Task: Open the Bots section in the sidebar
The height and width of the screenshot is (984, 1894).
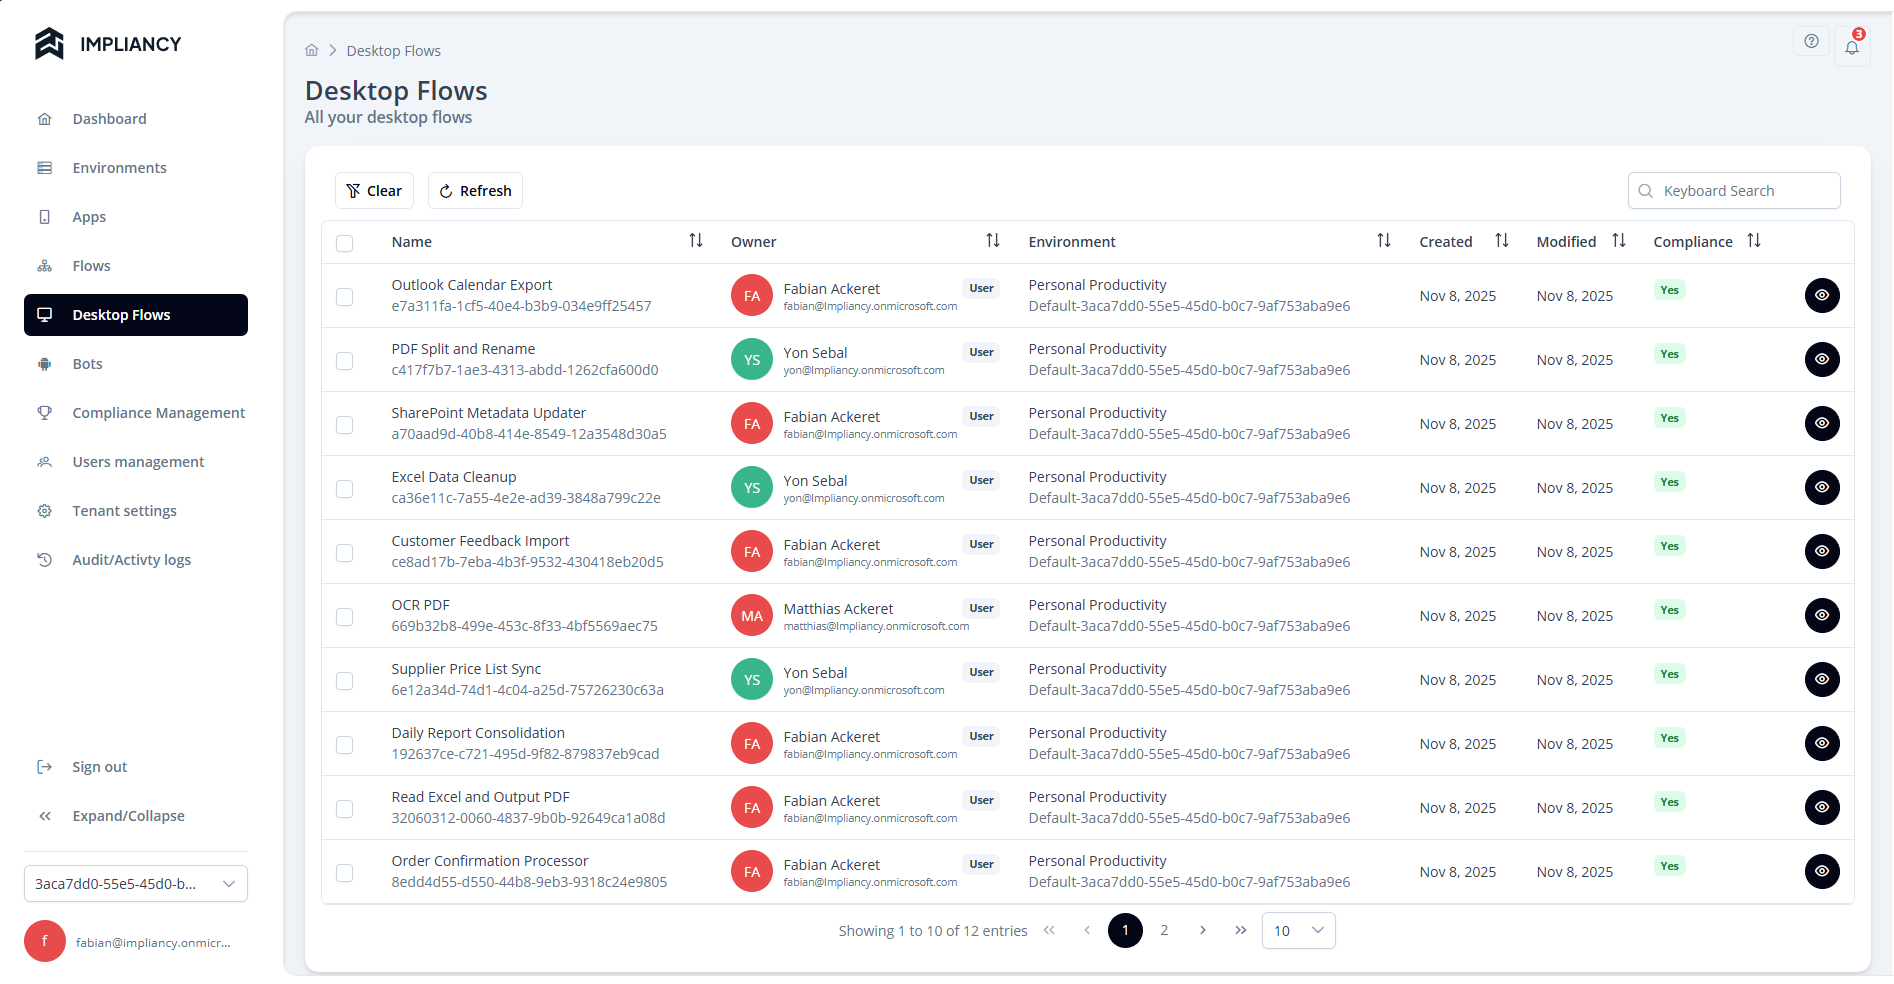Action: pos(87,363)
